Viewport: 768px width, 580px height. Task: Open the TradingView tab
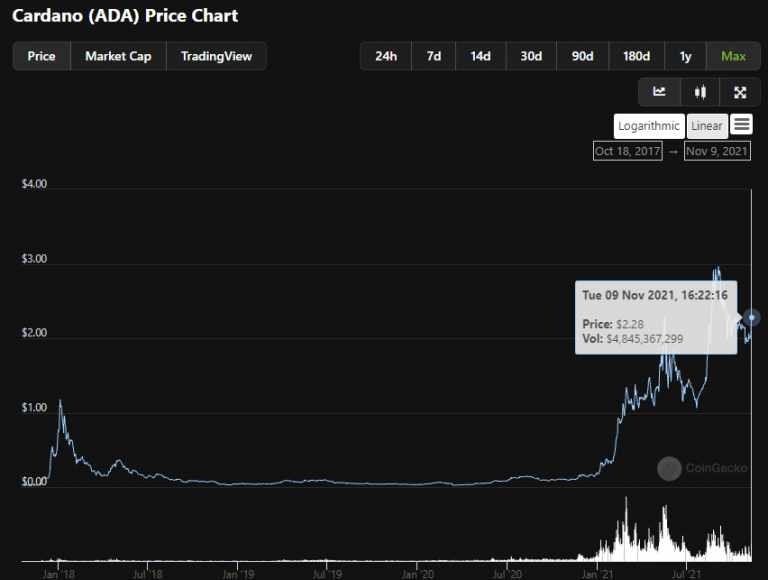tap(216, 56)
